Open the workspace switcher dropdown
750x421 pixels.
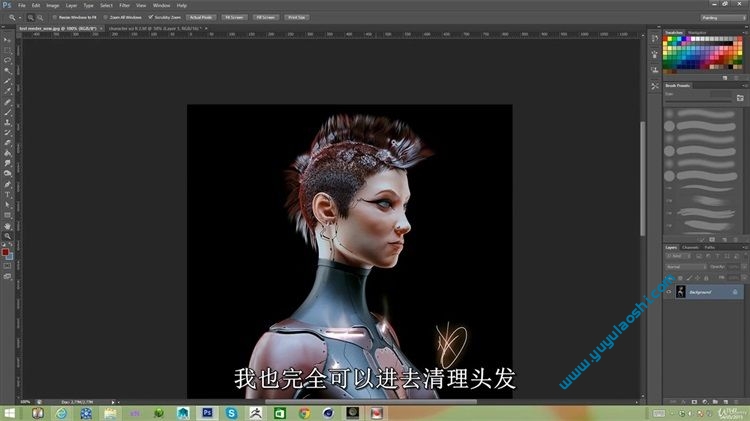point(723,18)
